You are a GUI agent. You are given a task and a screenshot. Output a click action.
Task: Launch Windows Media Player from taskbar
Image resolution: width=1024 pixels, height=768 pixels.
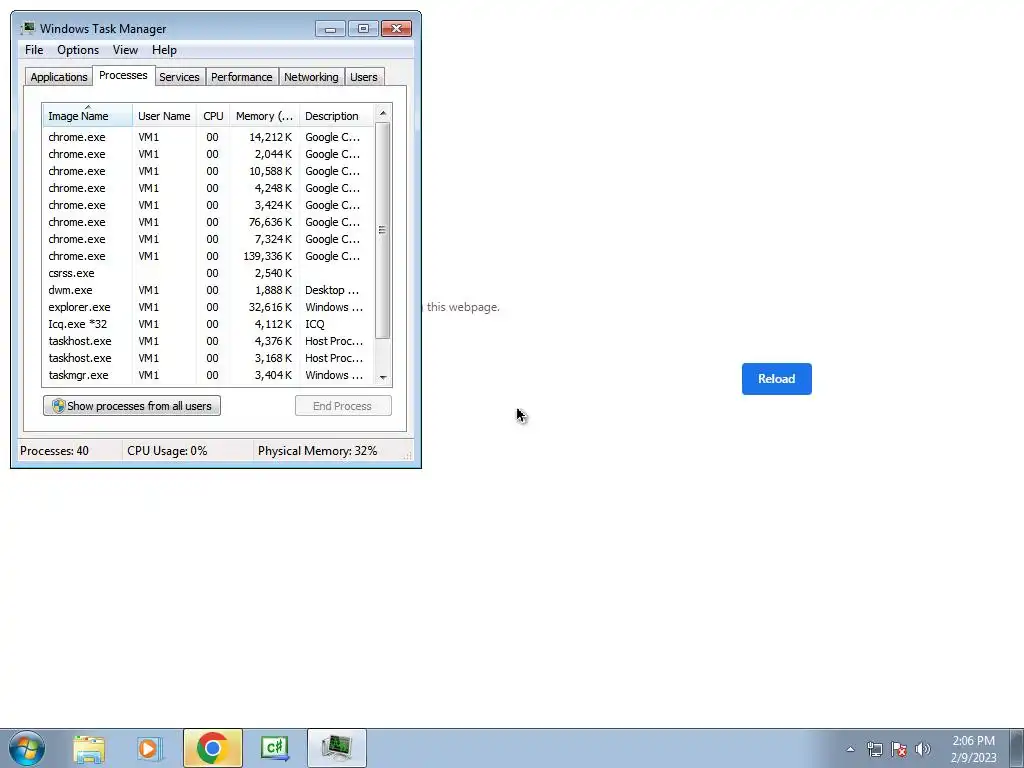pos(150,748)
